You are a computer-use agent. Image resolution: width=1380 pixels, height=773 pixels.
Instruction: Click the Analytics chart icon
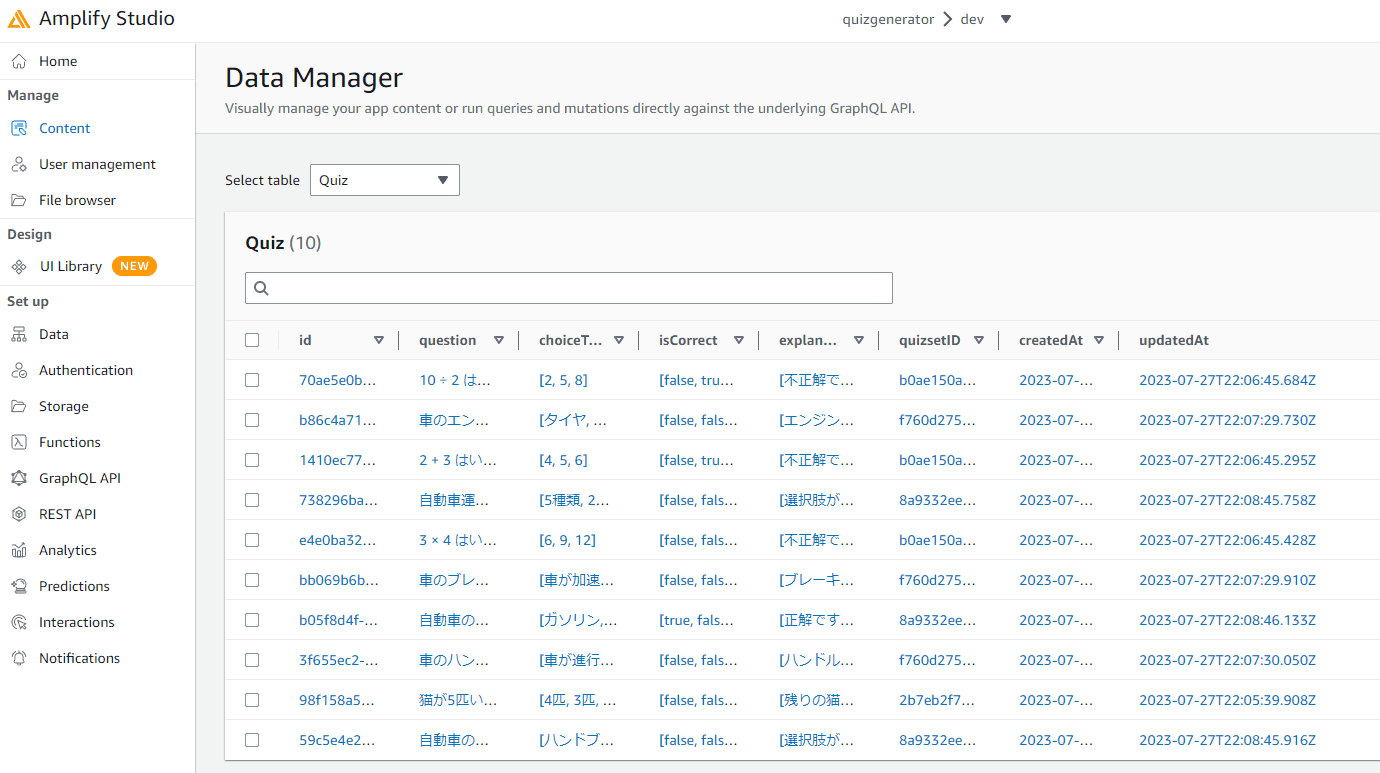(19, 550)
